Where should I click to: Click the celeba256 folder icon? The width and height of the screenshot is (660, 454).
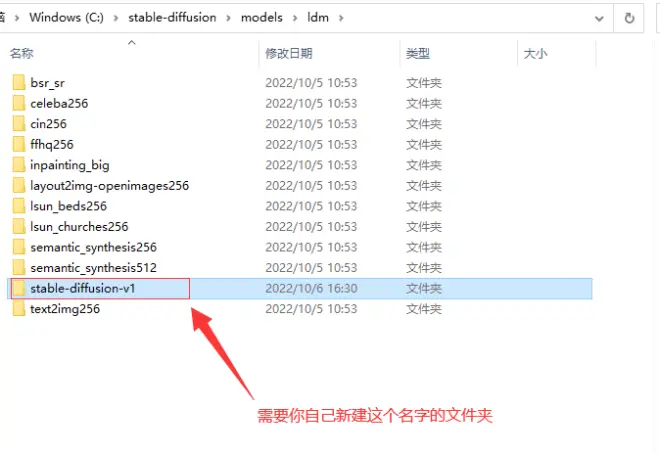(19, 103)
